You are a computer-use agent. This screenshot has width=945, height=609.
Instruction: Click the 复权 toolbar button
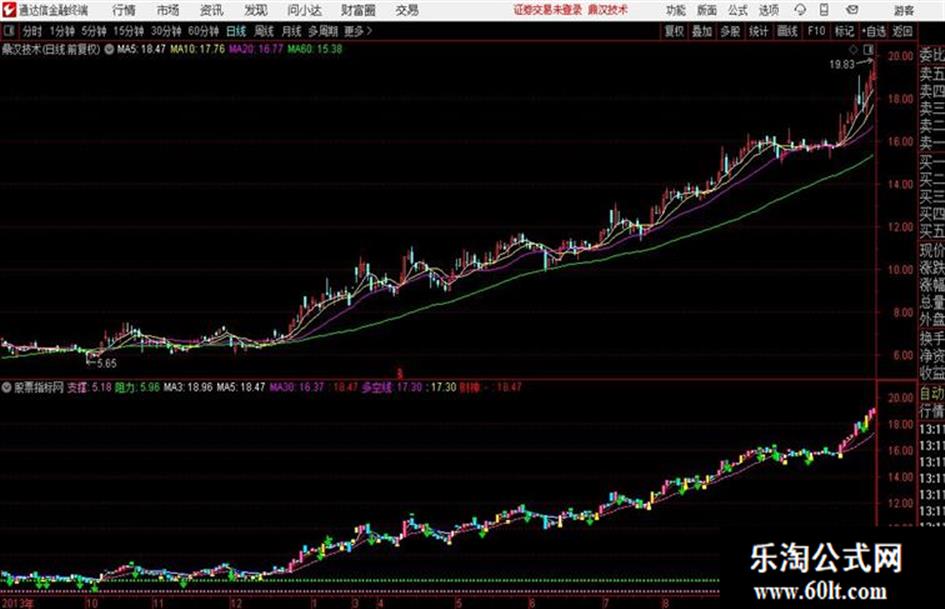674,31
